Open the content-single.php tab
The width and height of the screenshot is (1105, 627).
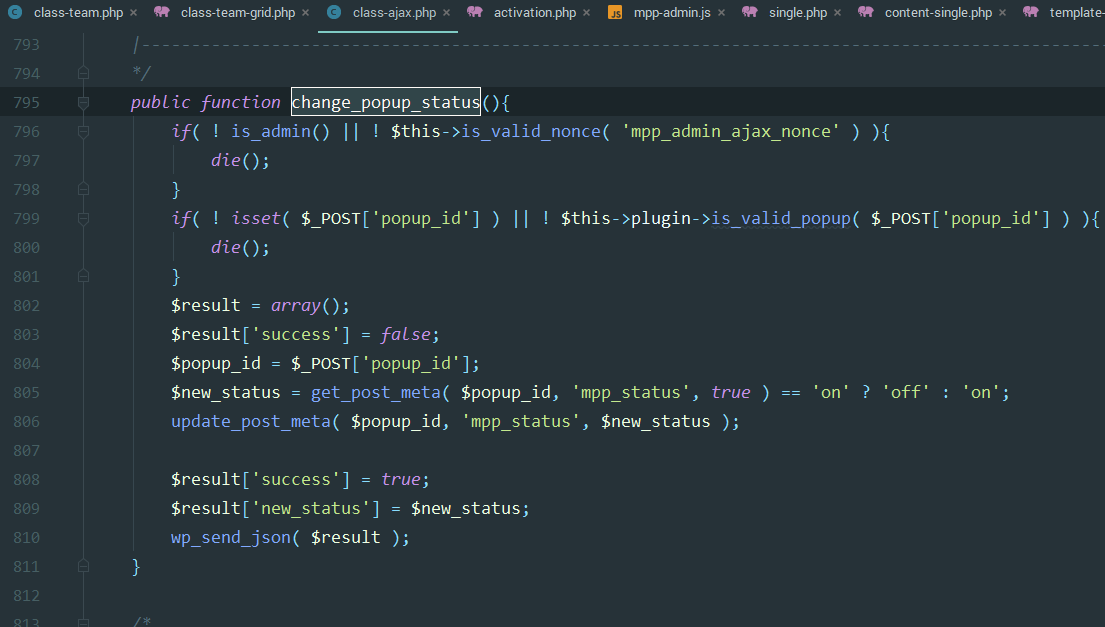938,13
